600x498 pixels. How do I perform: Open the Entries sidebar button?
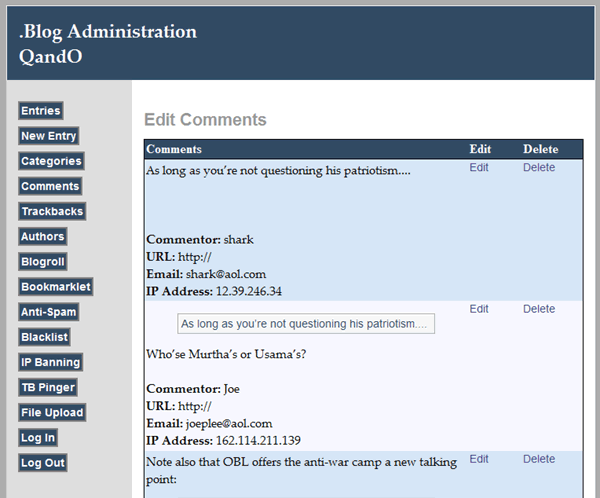(41, 111)
